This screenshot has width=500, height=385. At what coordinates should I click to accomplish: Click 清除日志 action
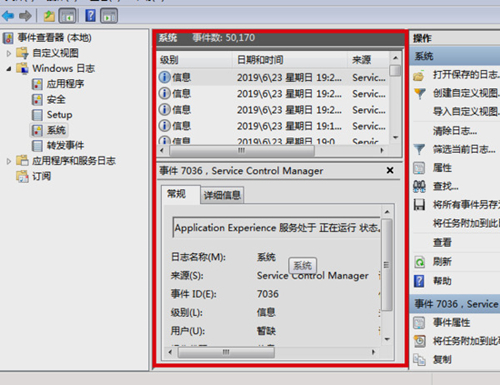click(455, 131)
